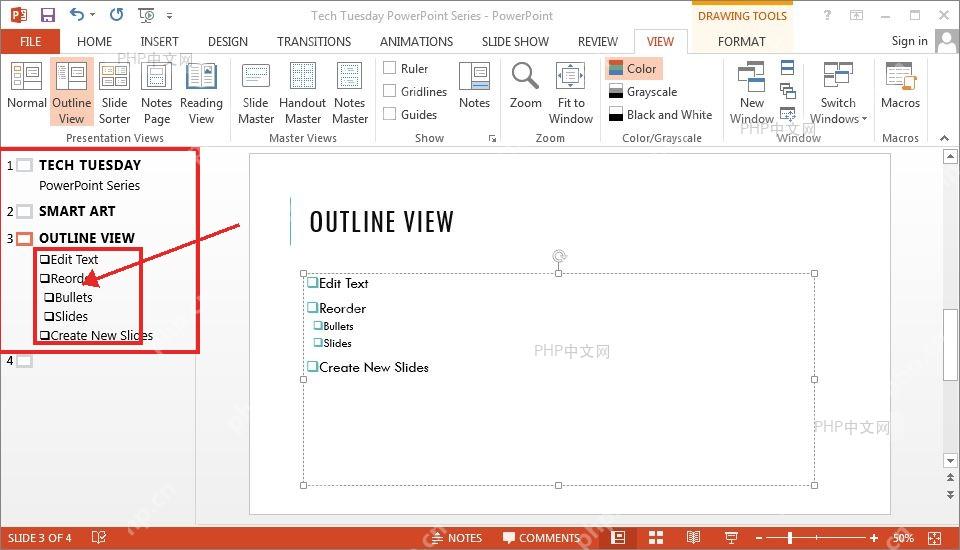
Task: Open Undo history dropdown arrow
Action: [92, 15]
